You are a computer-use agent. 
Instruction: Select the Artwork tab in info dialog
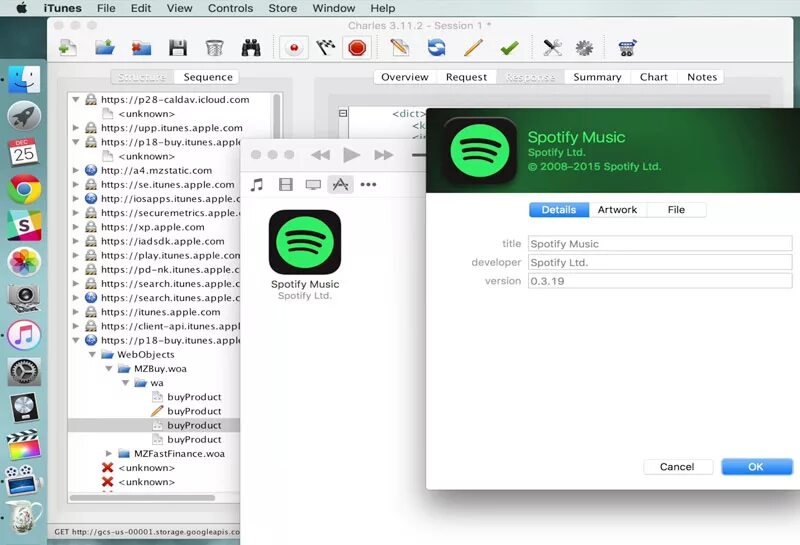[x=617, y=210]
